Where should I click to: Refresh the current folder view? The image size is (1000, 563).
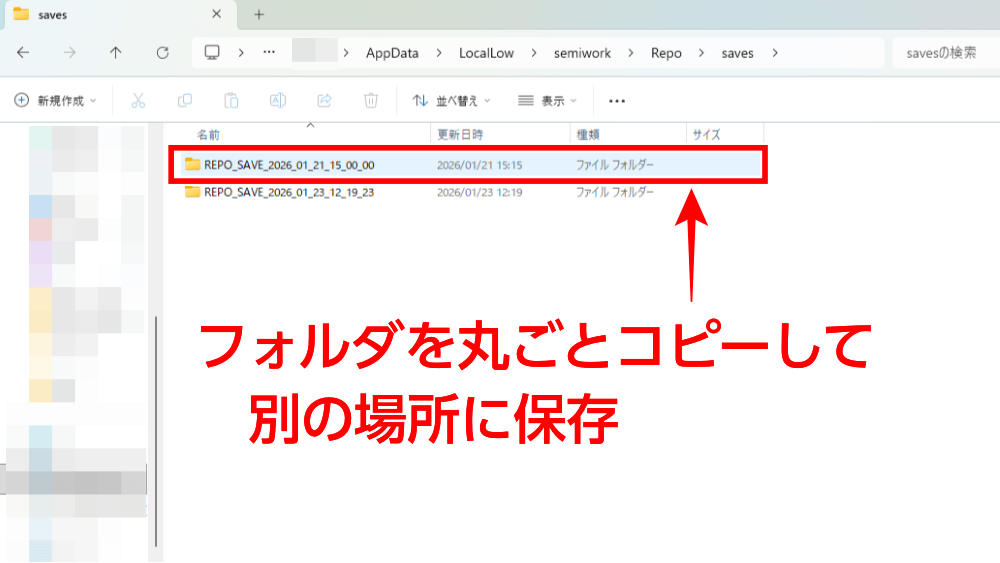point(162,53)
